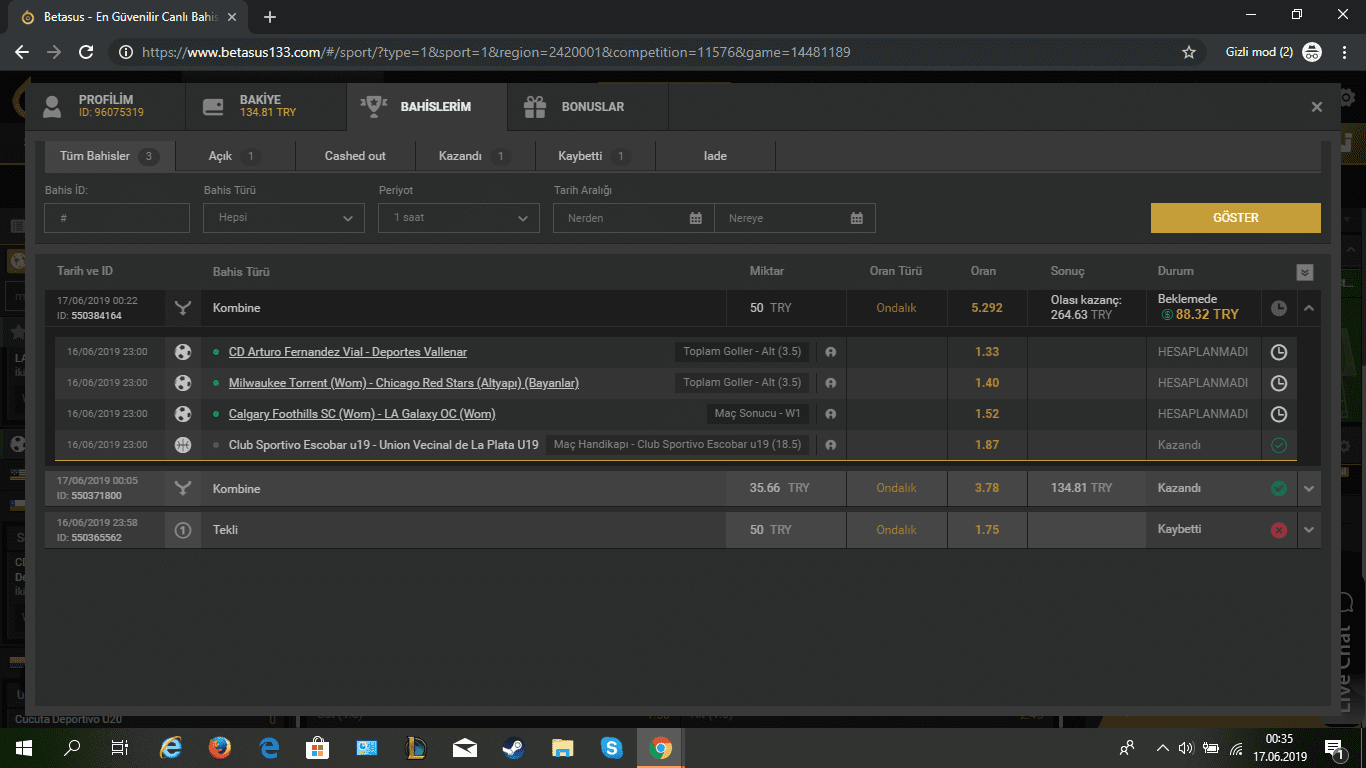Open the Bonuslar tab
1366x768 pixels.
point(588,106)
